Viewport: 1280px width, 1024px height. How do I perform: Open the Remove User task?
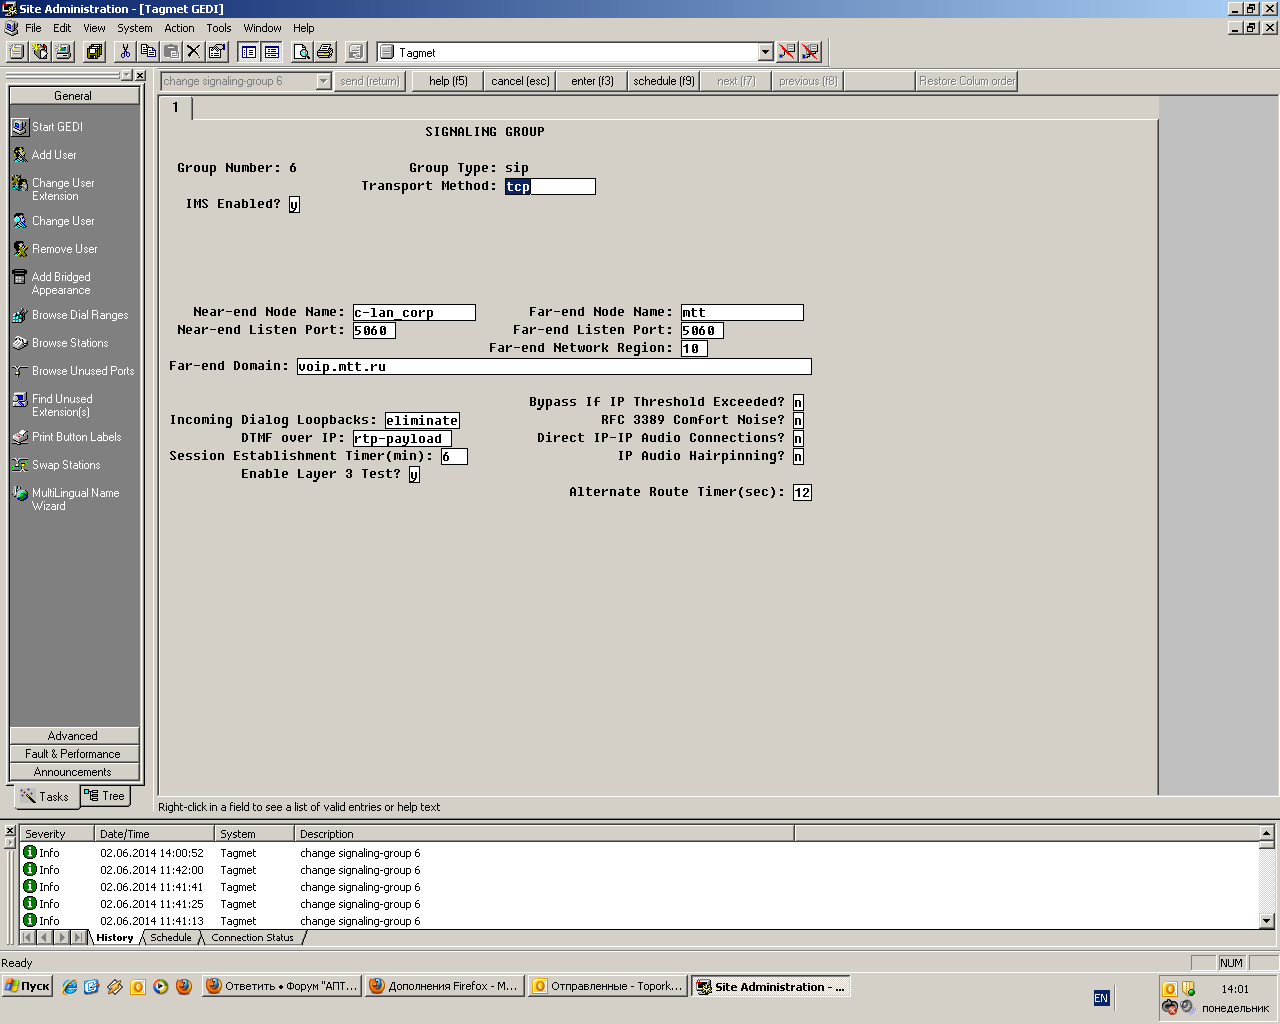[55, 249]
